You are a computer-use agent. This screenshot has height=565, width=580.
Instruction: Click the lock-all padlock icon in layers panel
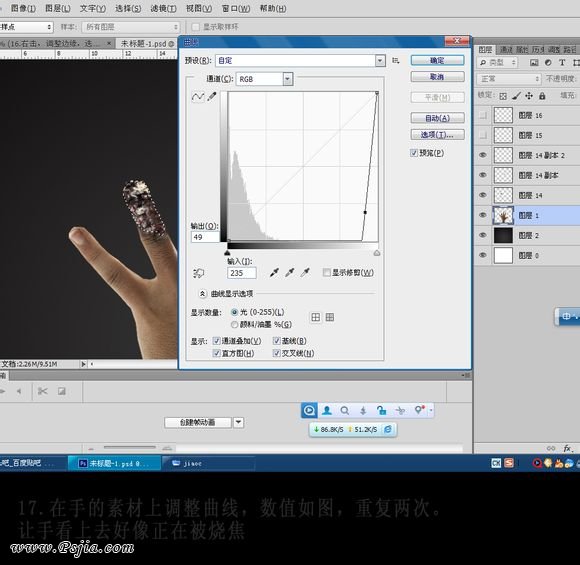pyautogui.click(x=542, y=96)
